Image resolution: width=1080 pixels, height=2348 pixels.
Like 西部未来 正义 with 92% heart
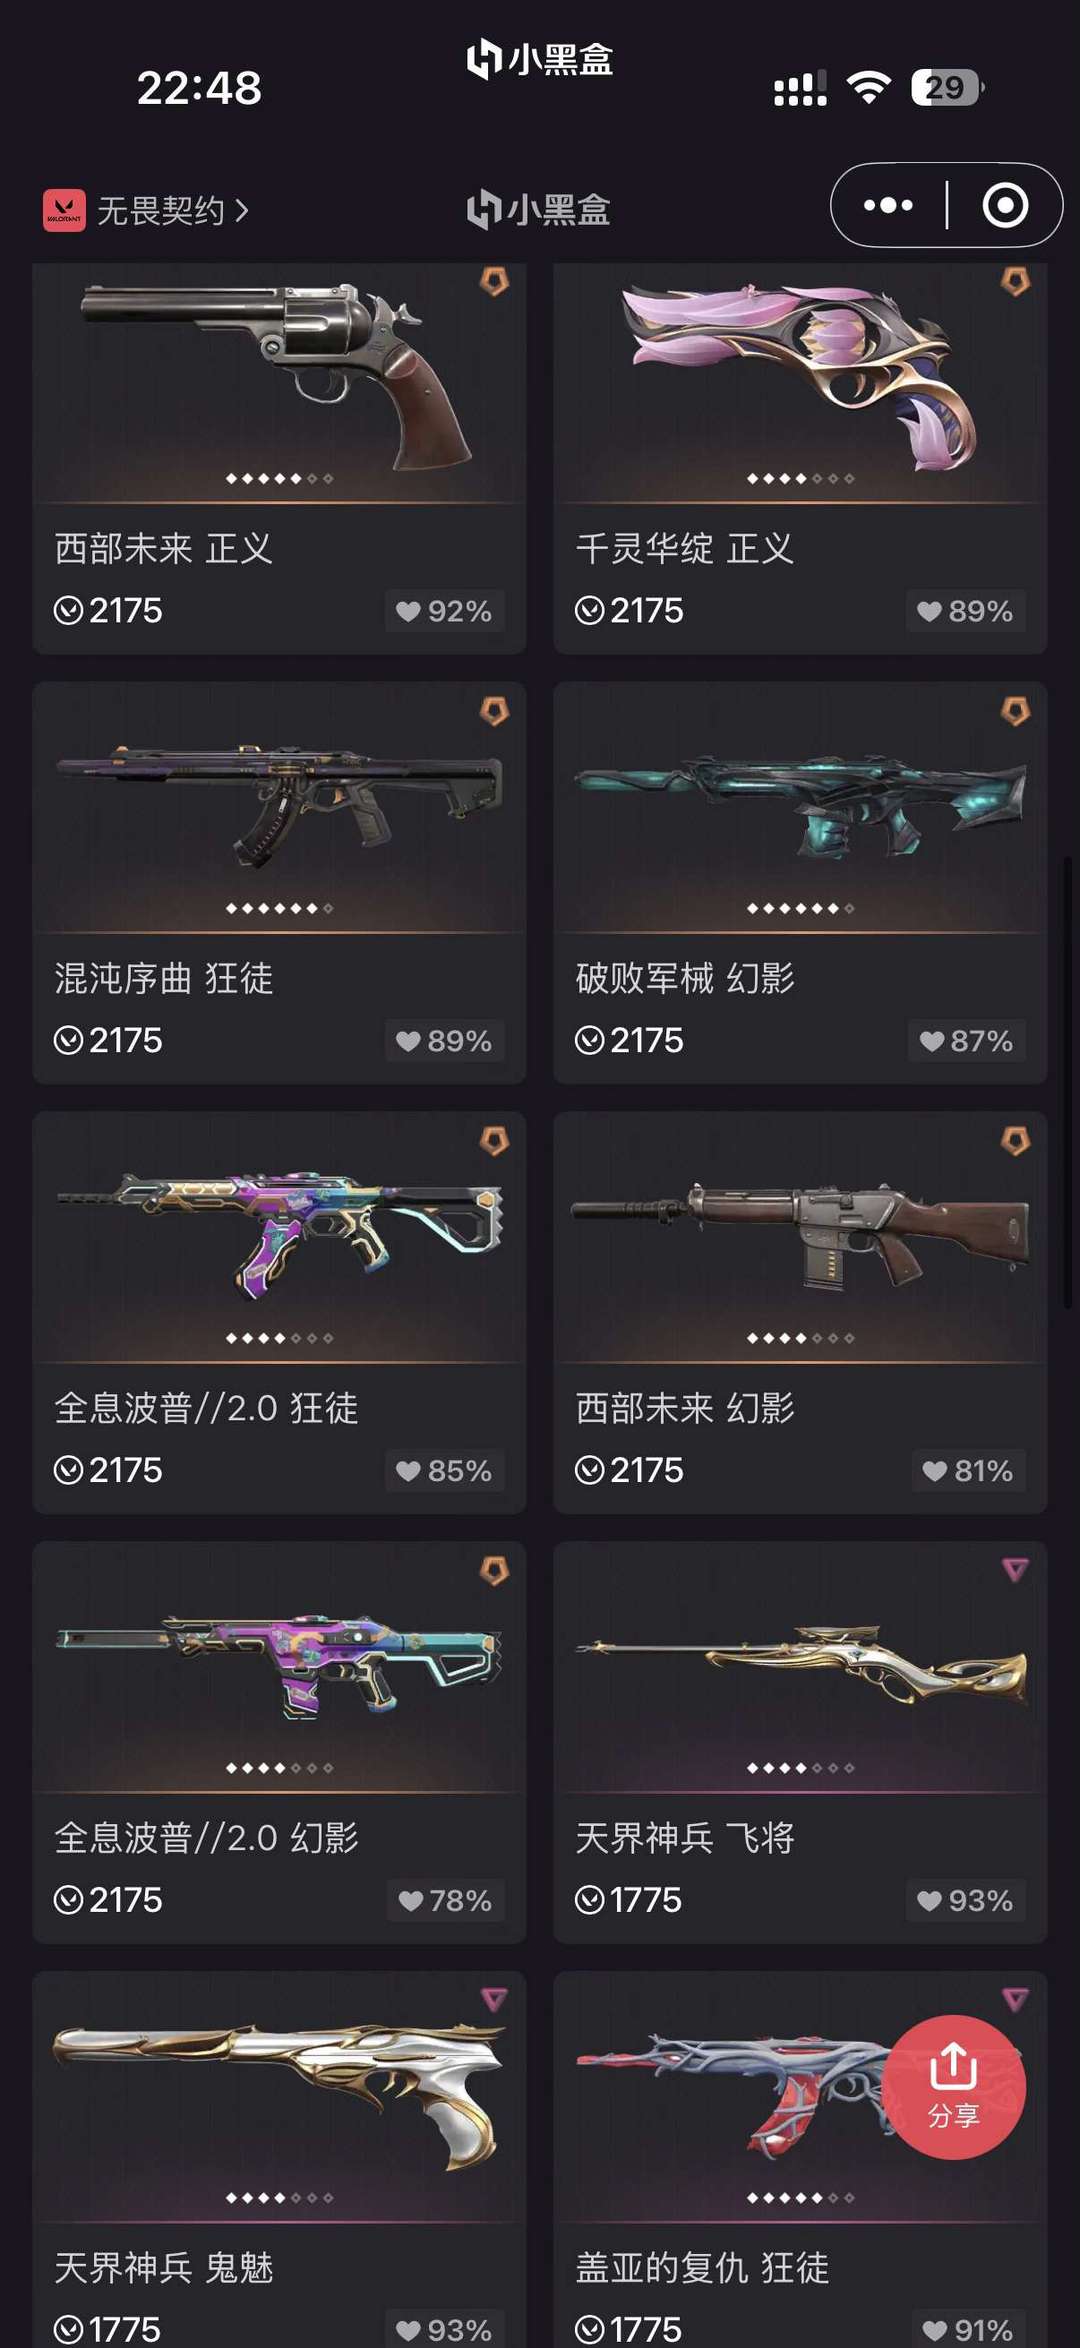[444, 611]
